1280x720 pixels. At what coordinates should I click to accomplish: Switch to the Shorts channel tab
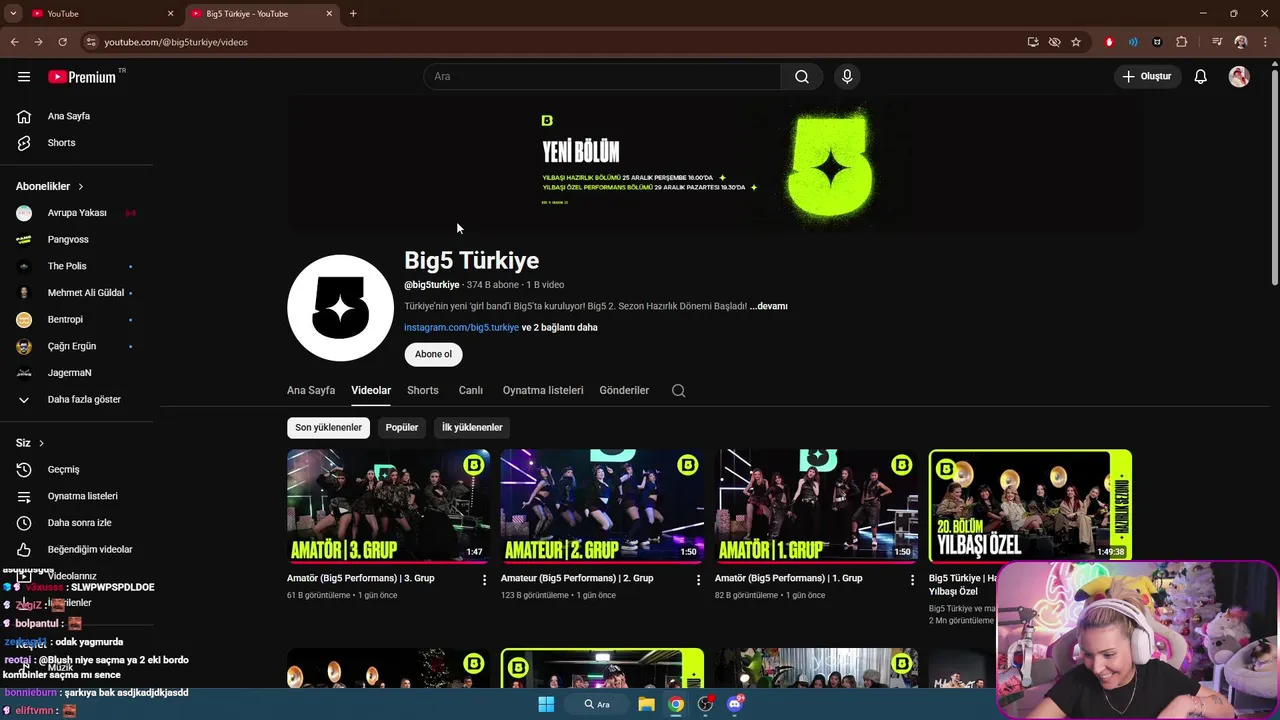coord(423,390)
